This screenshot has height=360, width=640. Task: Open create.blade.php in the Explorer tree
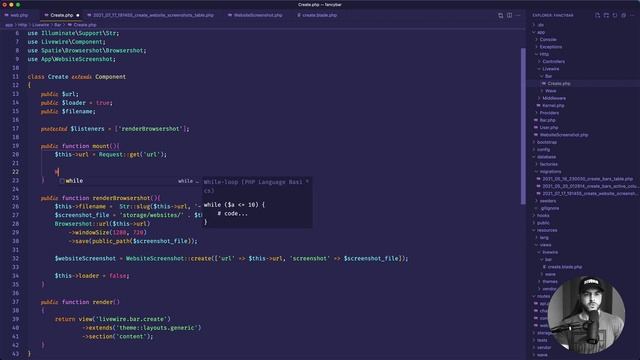click(x=564, y=267)
